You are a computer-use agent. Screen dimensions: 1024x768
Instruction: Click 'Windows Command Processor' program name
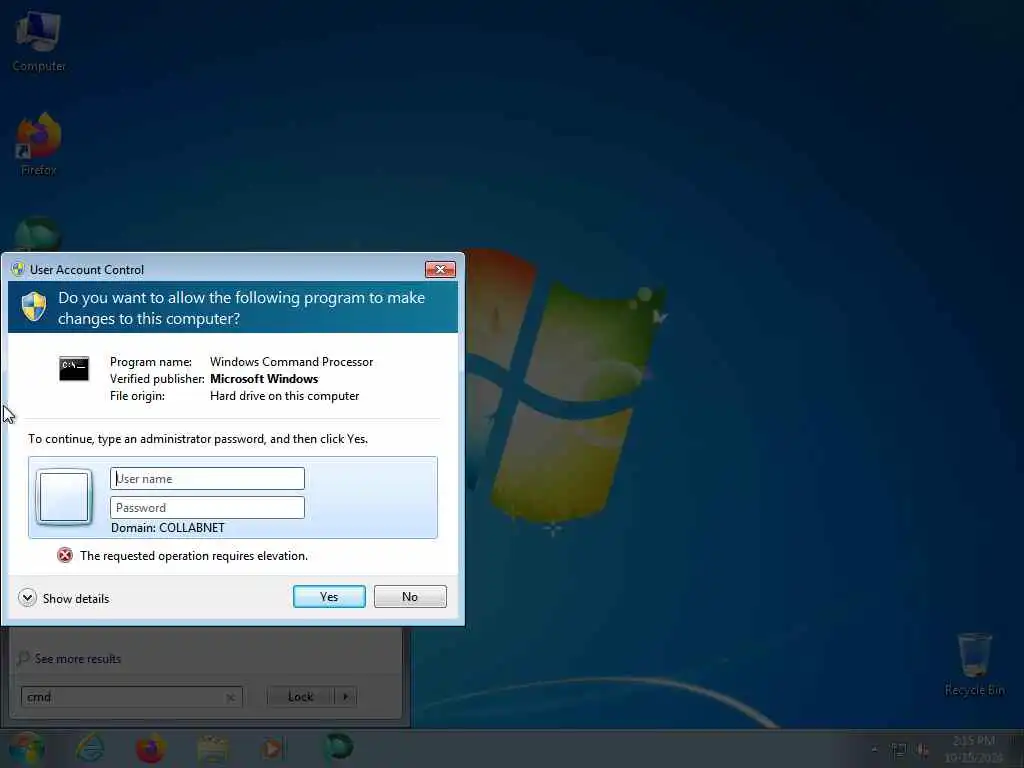point(291,362)
